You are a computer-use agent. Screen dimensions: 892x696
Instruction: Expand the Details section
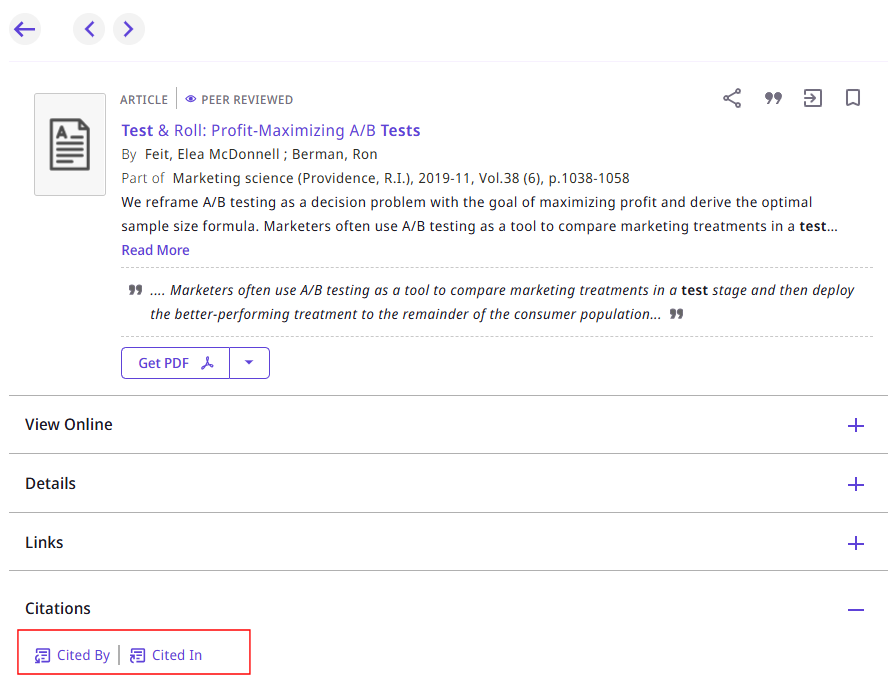click(855, 484)
